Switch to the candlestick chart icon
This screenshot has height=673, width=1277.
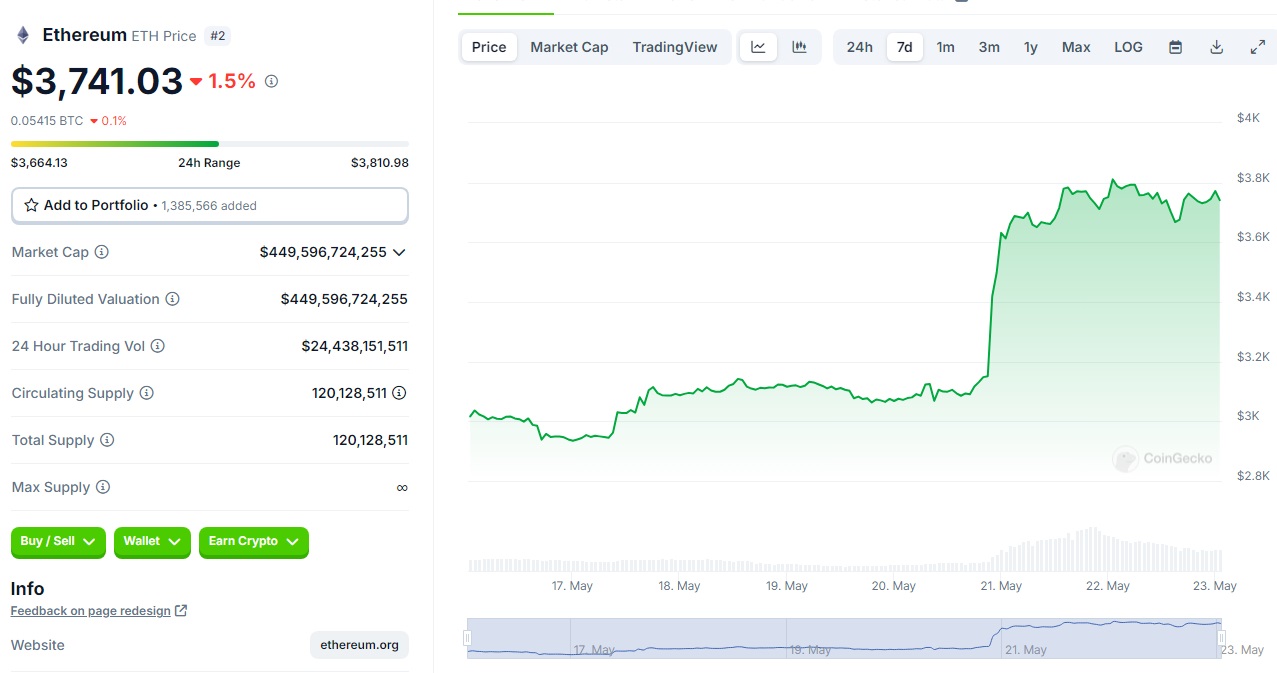coord(799,47)
